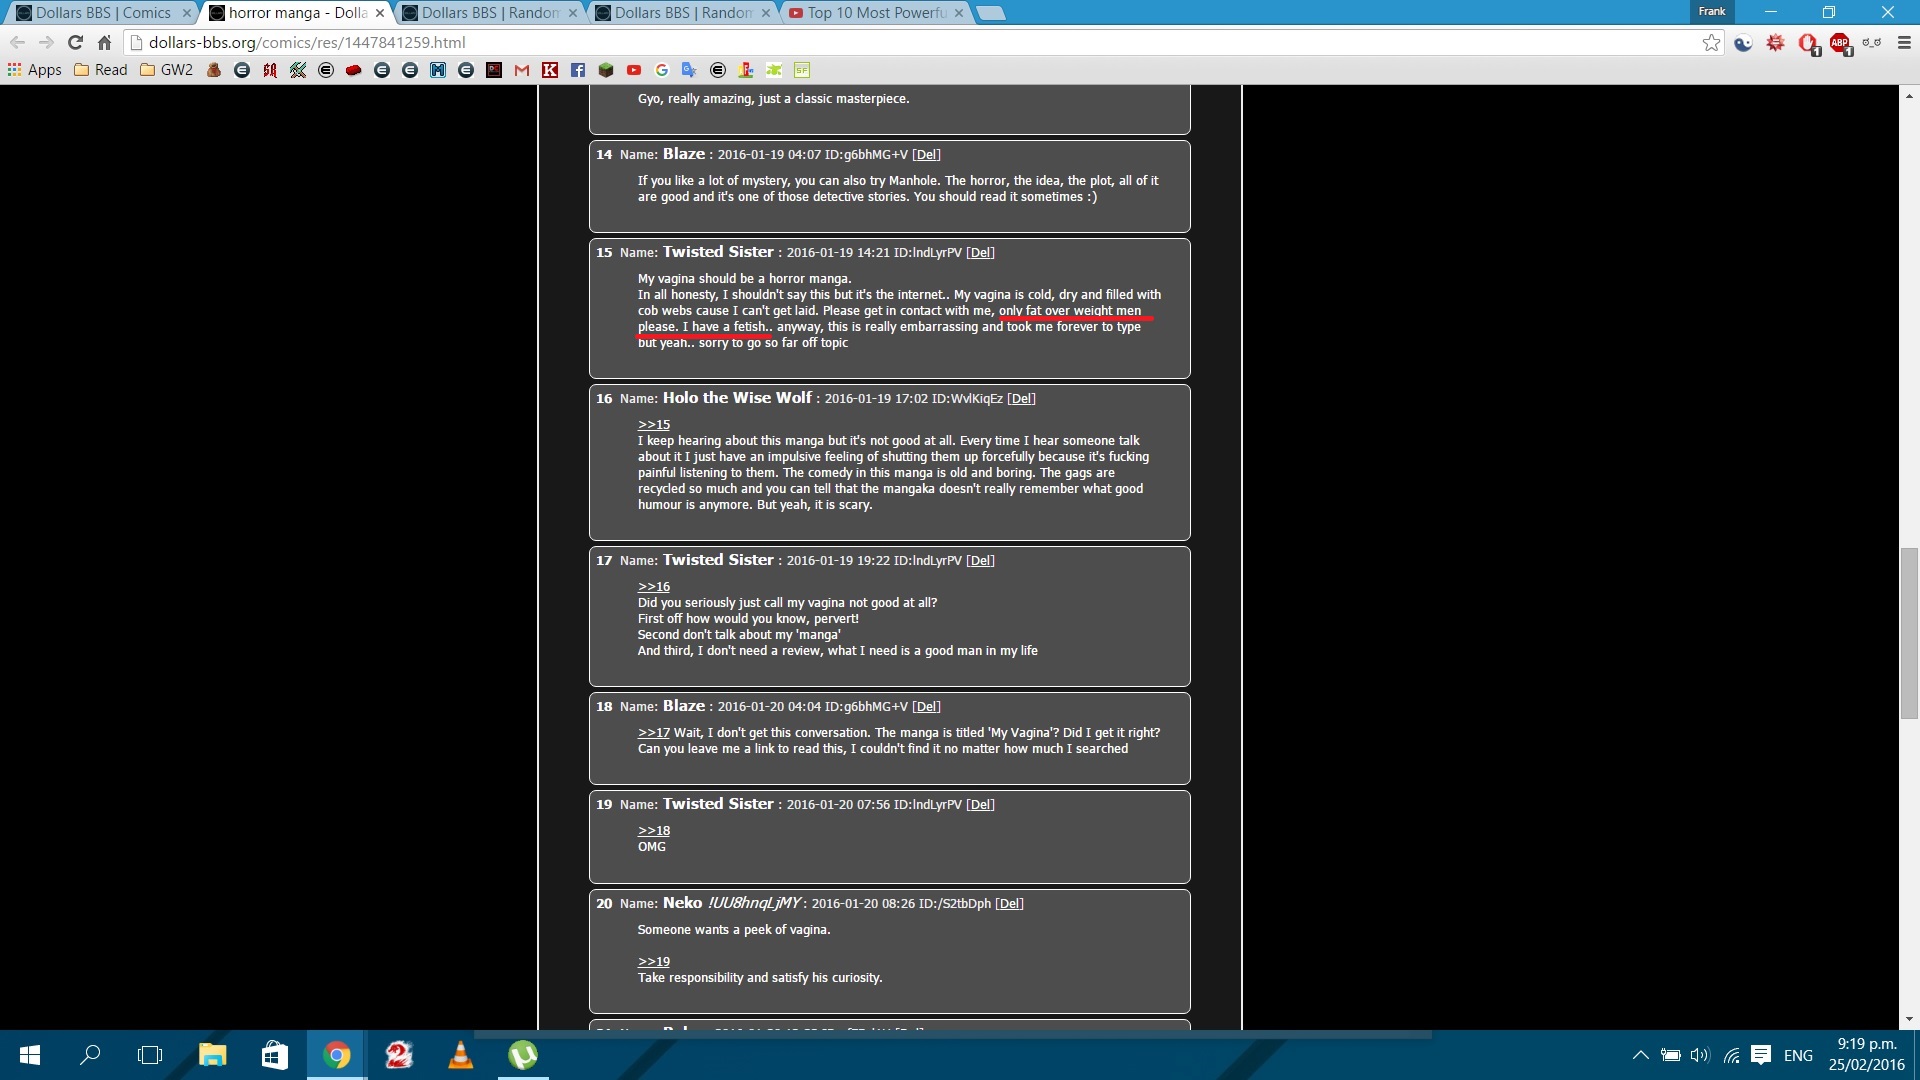This screenshot has height=1080, width=1920.
Task: Open the Windows Start menu
Action: 30,1055
